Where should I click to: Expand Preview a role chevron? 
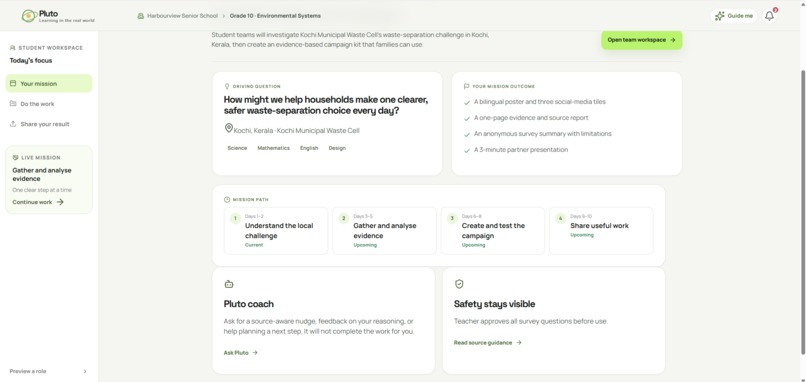click(85, 371)
